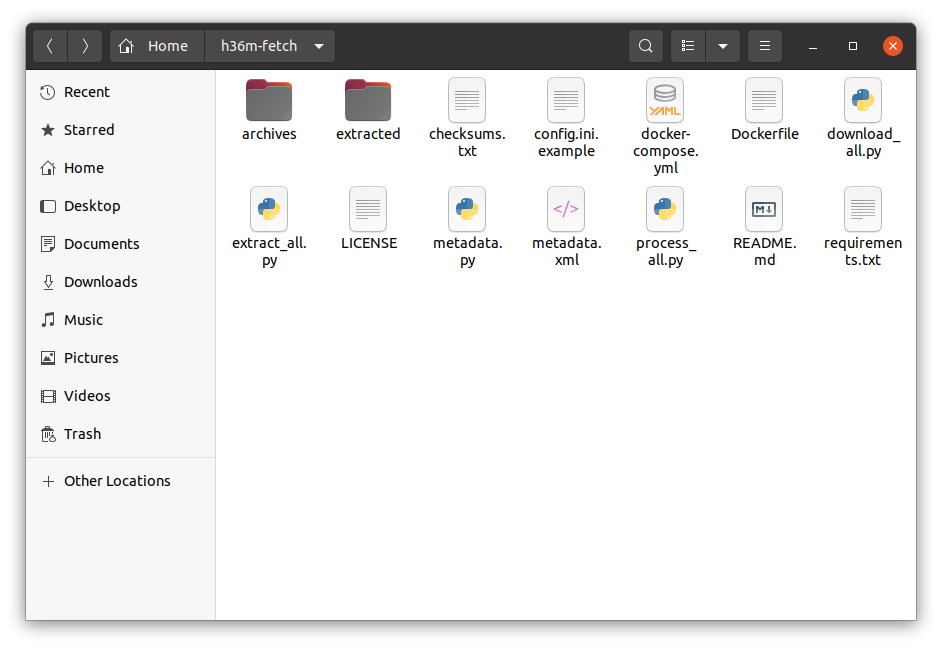Open the extracted folder
Image resolution: width=942 pixels, height=649 pixels.
pos(368,100)
